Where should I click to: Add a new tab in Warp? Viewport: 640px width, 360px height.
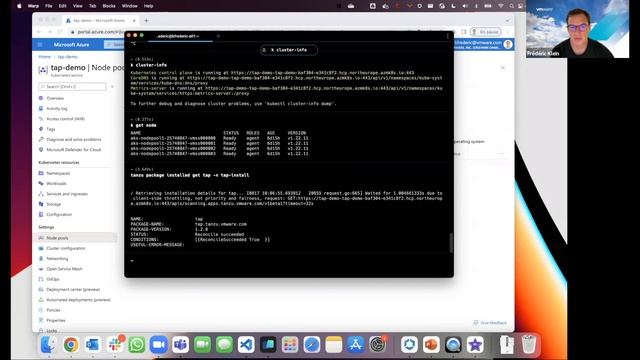pyautogui.click(x=218, y=36)
